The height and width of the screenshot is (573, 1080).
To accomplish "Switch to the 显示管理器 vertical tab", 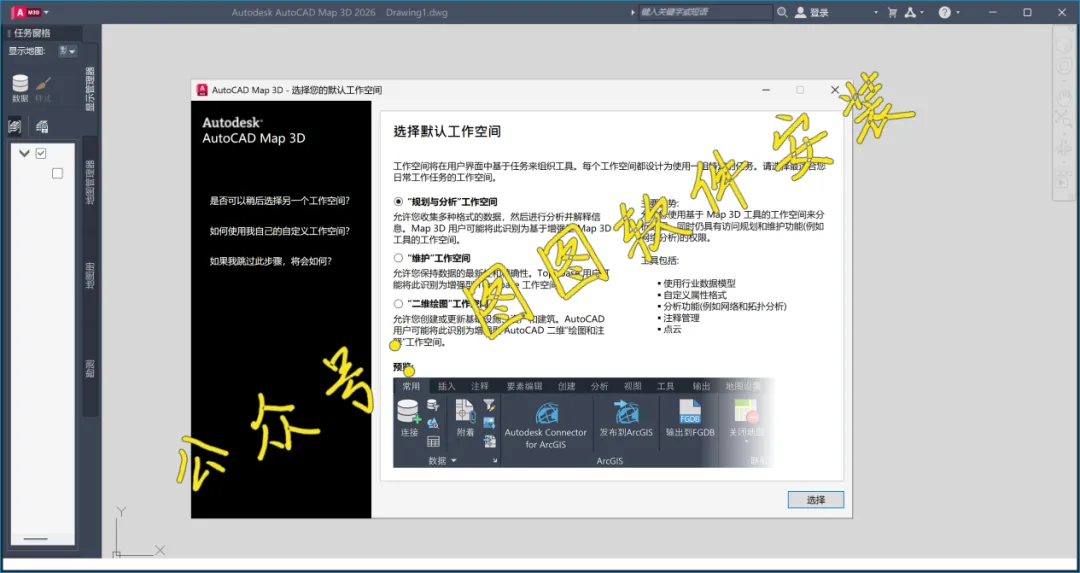I will [x=90, y=88].
